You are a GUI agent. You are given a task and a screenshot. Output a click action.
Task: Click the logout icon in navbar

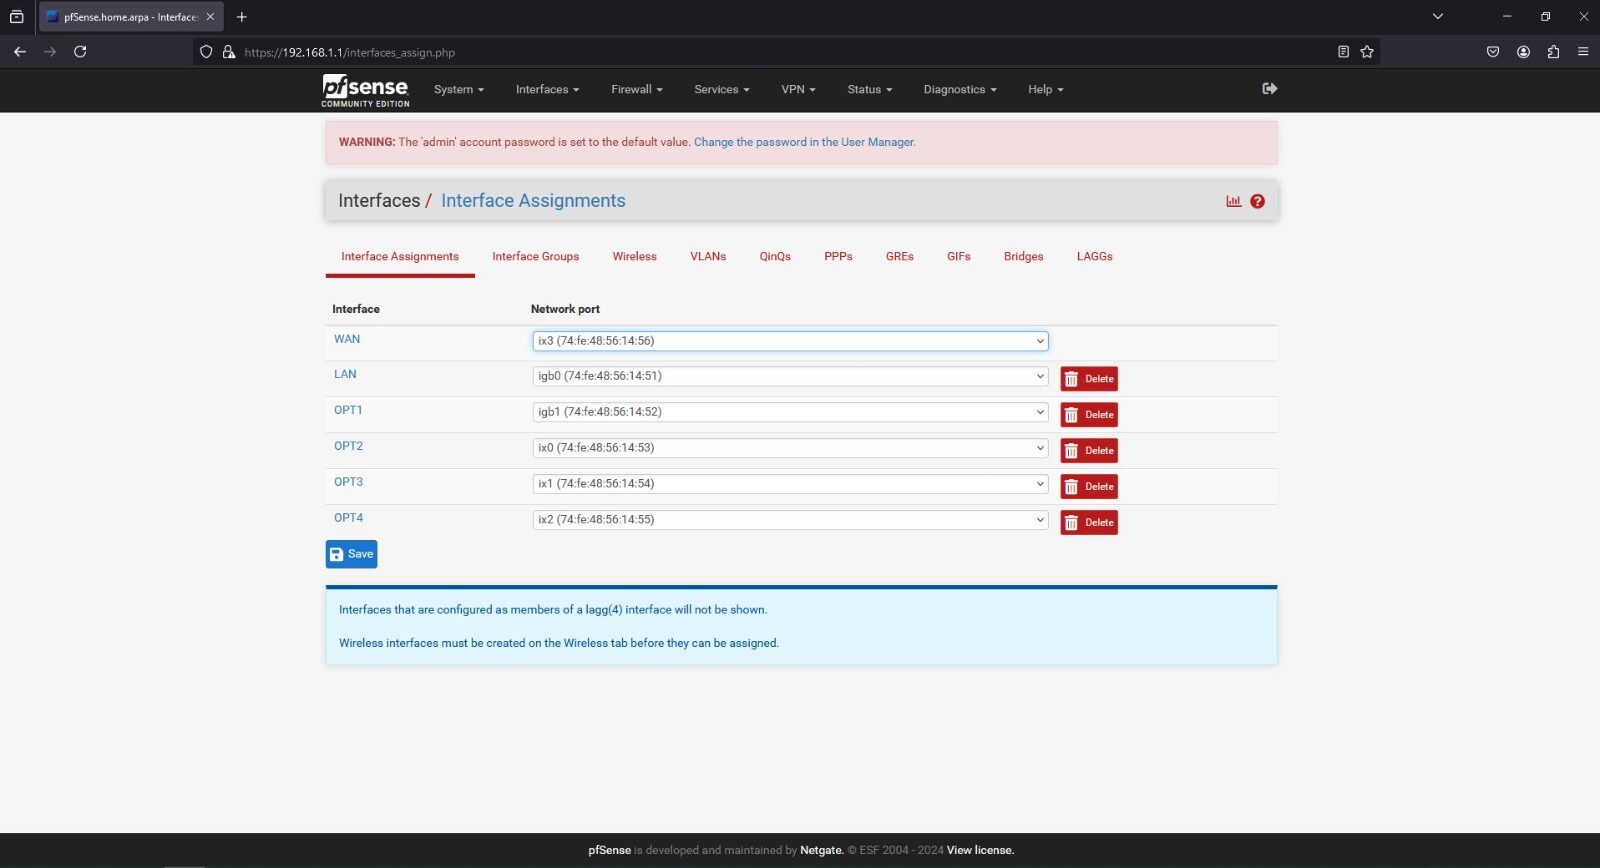(x=1270, y=89)
